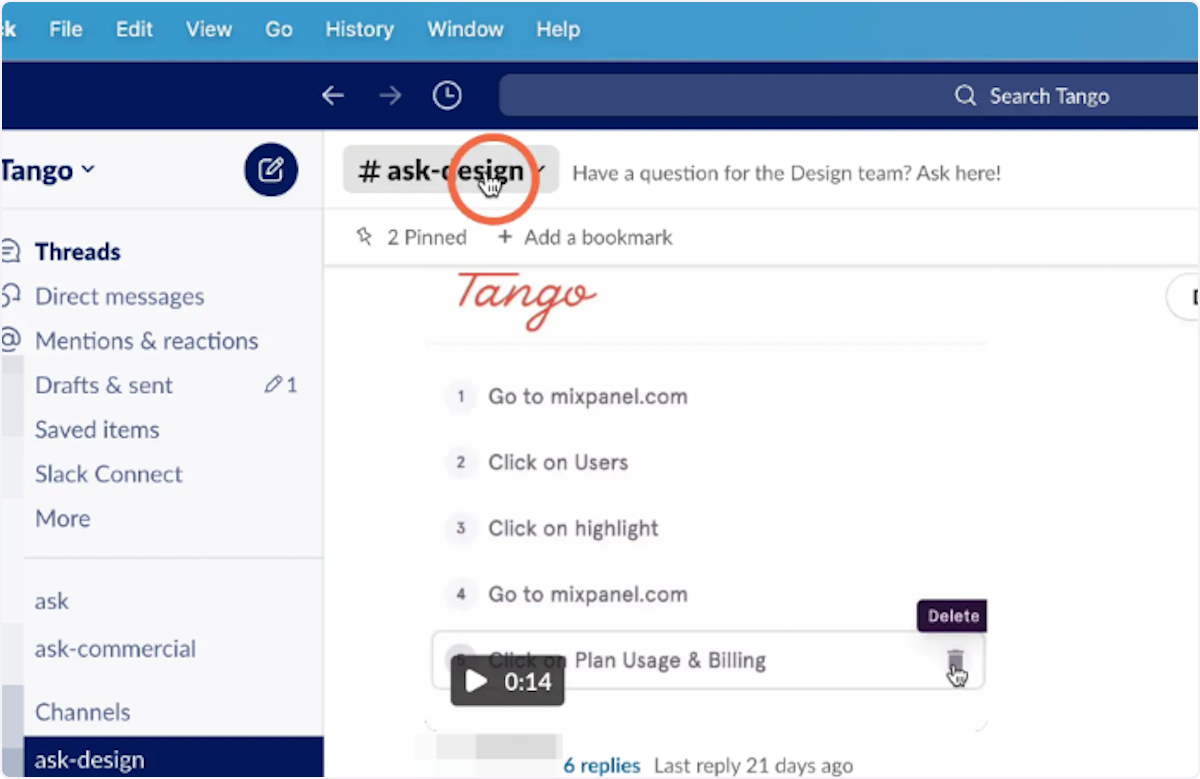Click the 'Click on highlight' step text
Screen dimensions: 1200x779
pos(573,528)
